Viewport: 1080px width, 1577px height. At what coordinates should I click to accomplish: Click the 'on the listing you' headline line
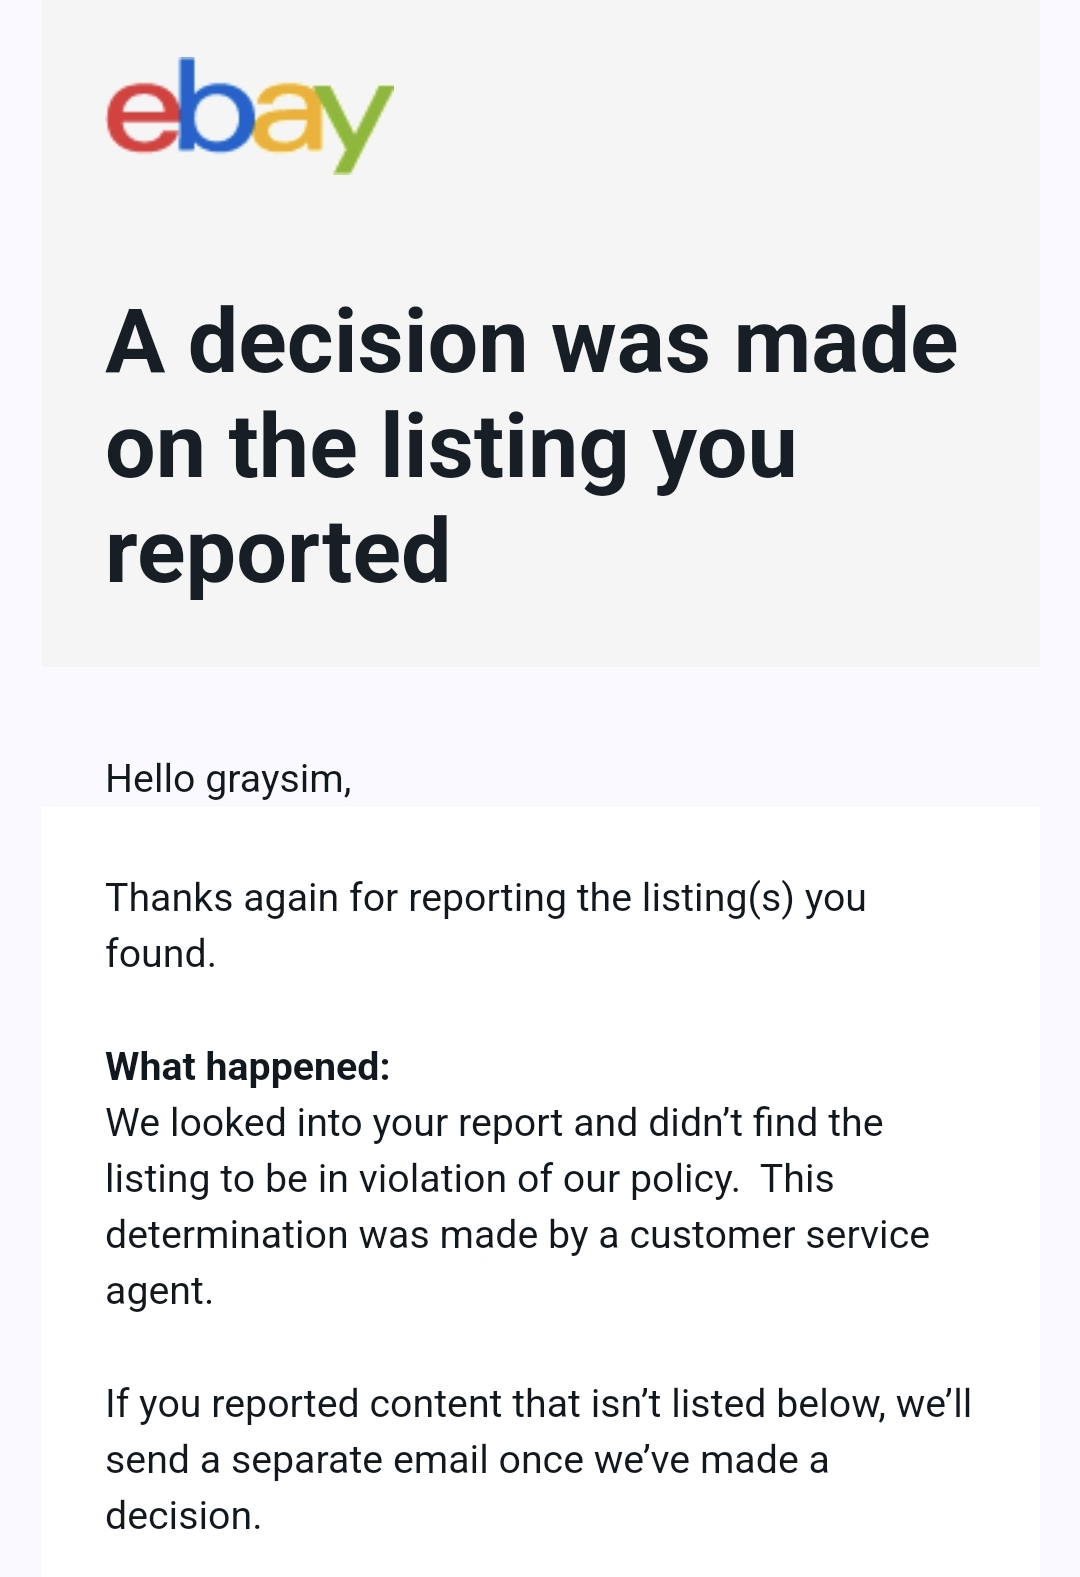(451, 447)
